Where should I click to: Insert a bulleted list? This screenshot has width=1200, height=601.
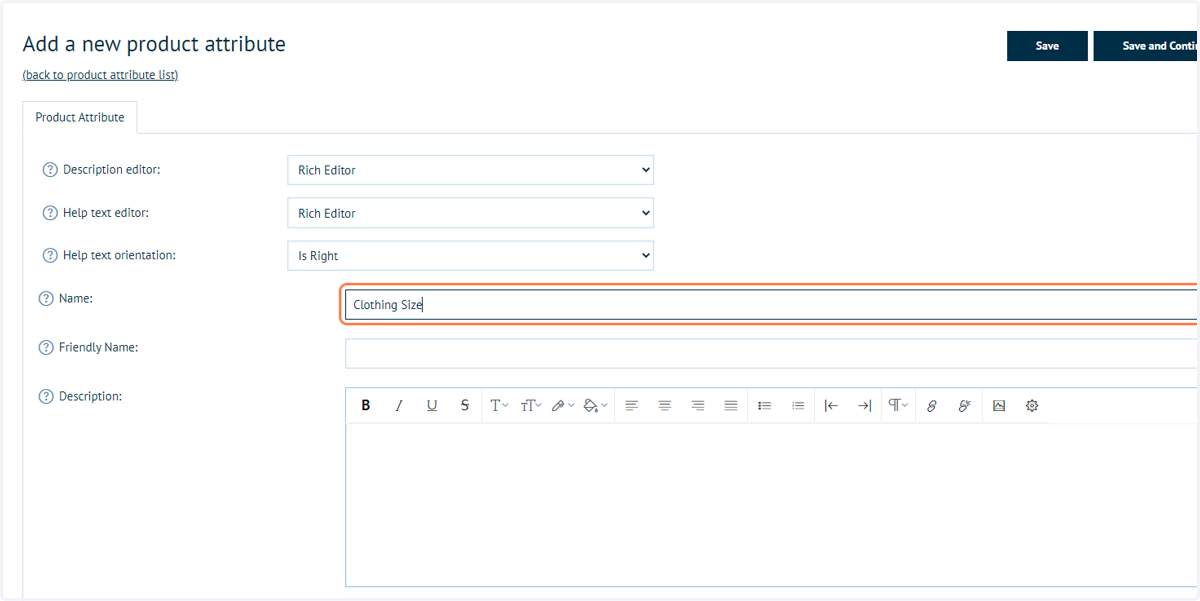[765, 406]
